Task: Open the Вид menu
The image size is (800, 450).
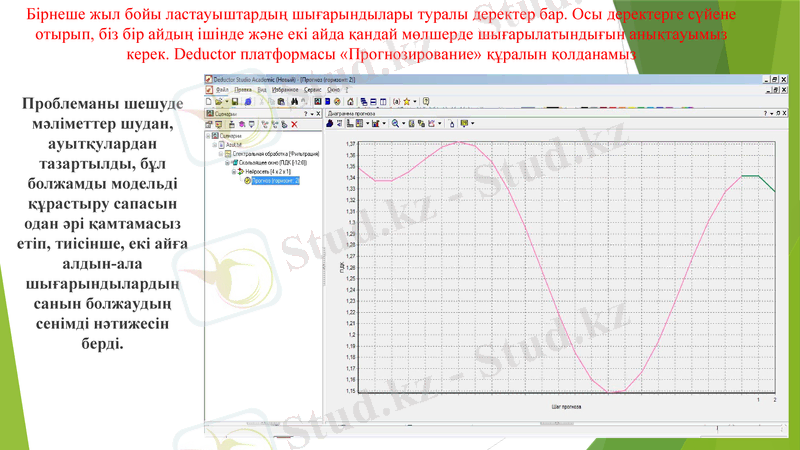Action: point(262,90)
